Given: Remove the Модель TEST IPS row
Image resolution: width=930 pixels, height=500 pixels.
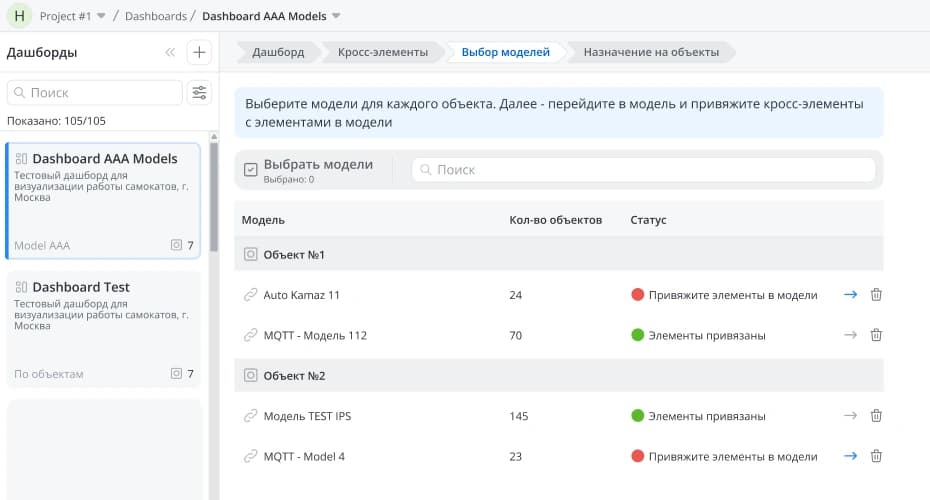Looking at the screenshot, I should tap(876, 416).
